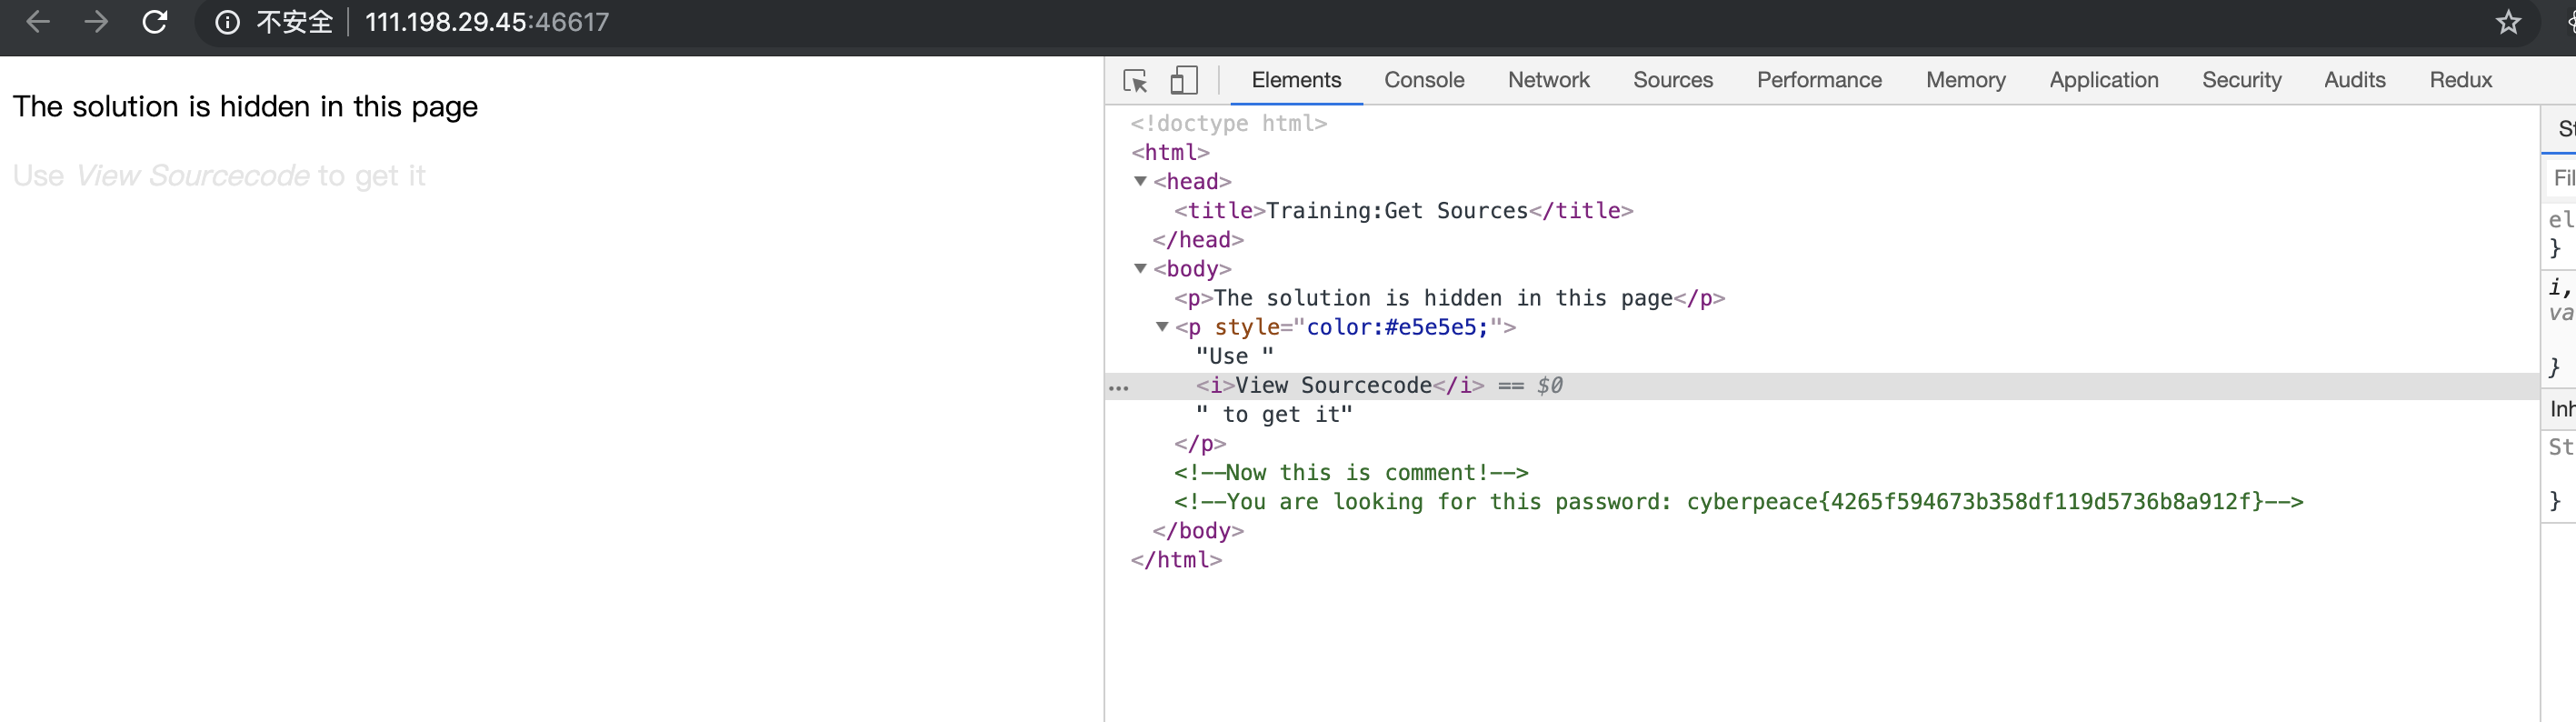Switch to the Console tab

pos(1424,80)
